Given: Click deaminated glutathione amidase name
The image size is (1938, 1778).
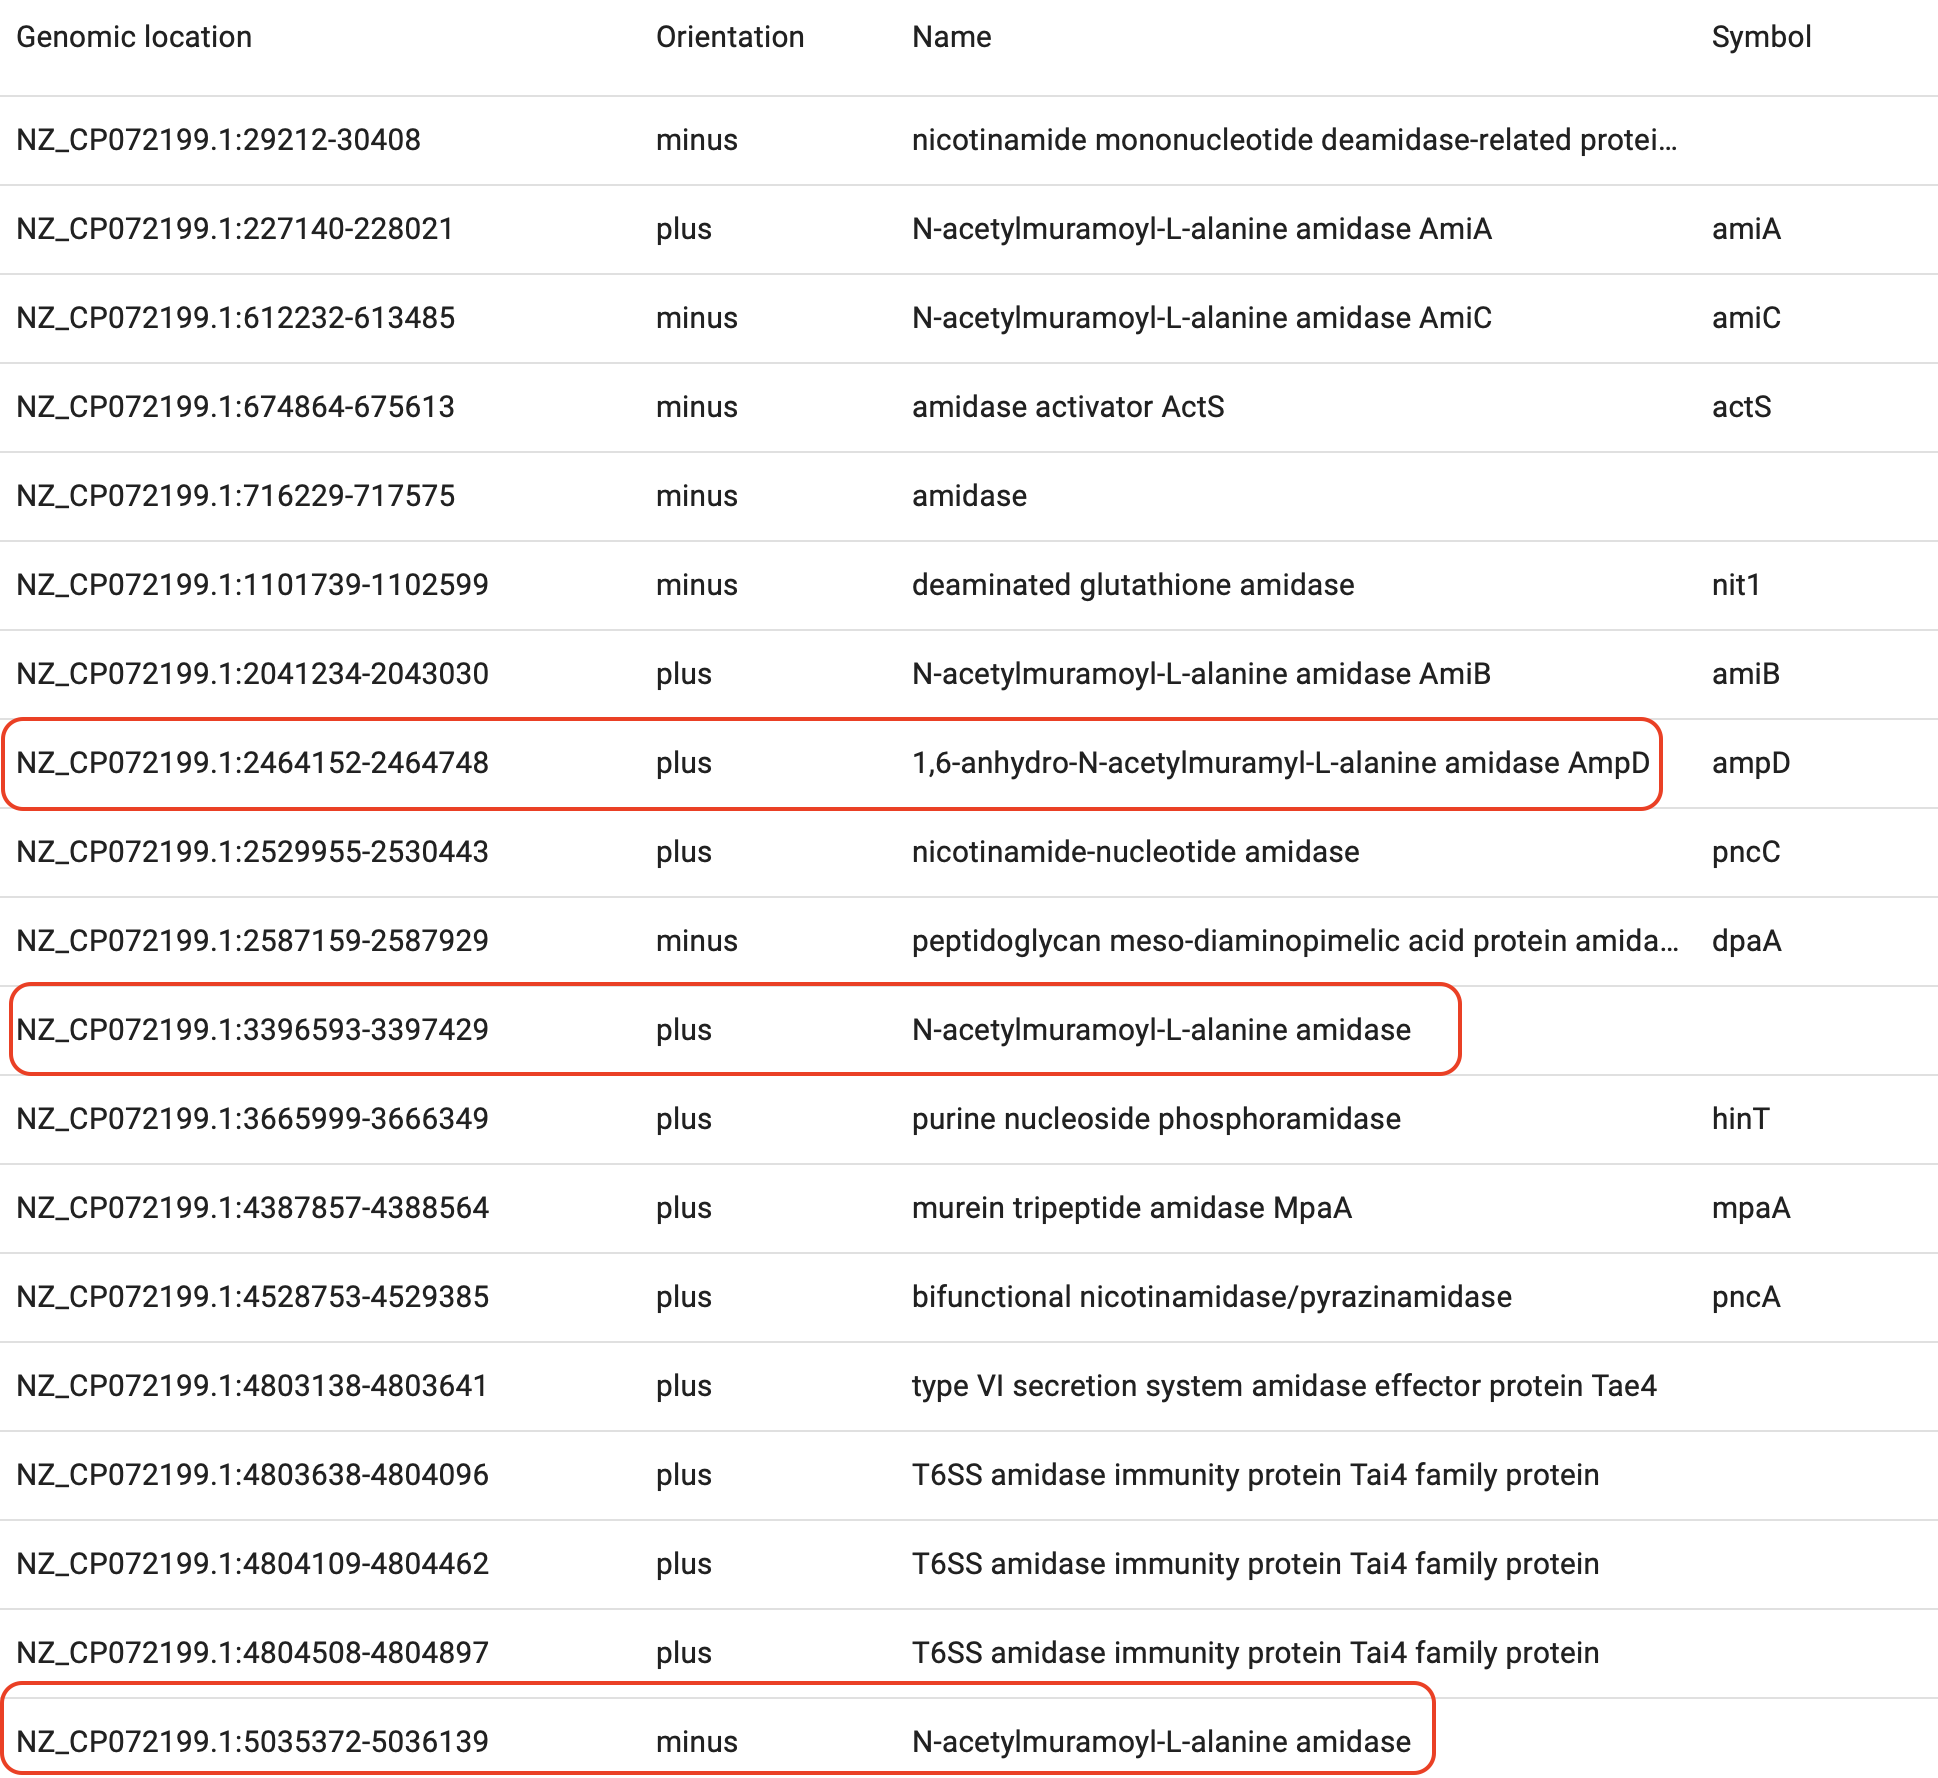Looking at the screenshot, I should tap(1132, 585).
